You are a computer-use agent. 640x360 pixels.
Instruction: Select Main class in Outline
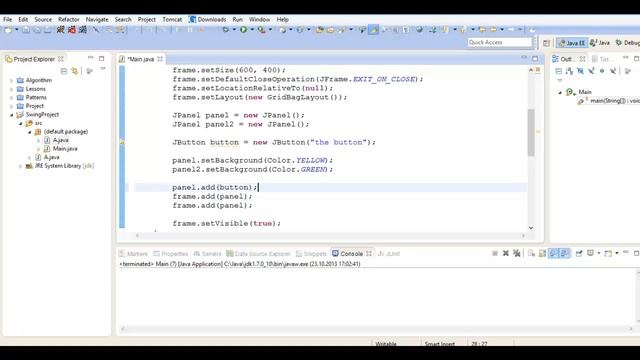579,92
